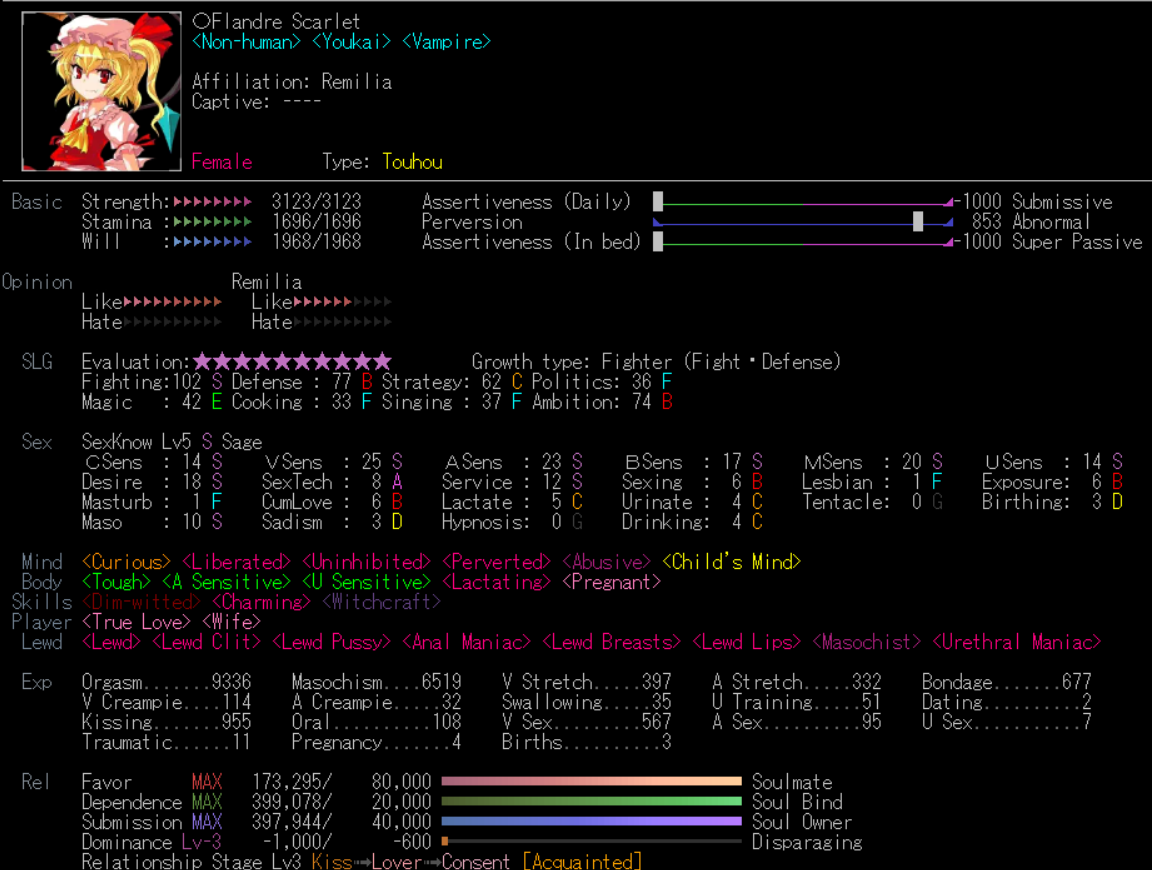1152x870 pixels.
Task: Click the Dominance Lv-3 level
Action: [x=201, y=842]
